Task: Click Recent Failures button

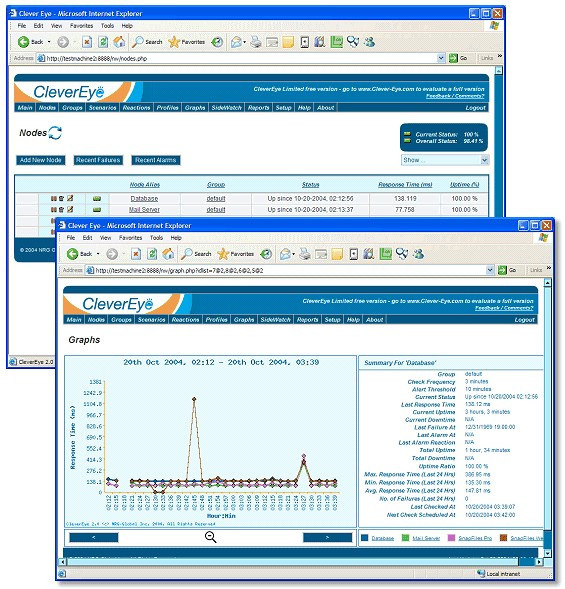Action: [x=98, y=160]
